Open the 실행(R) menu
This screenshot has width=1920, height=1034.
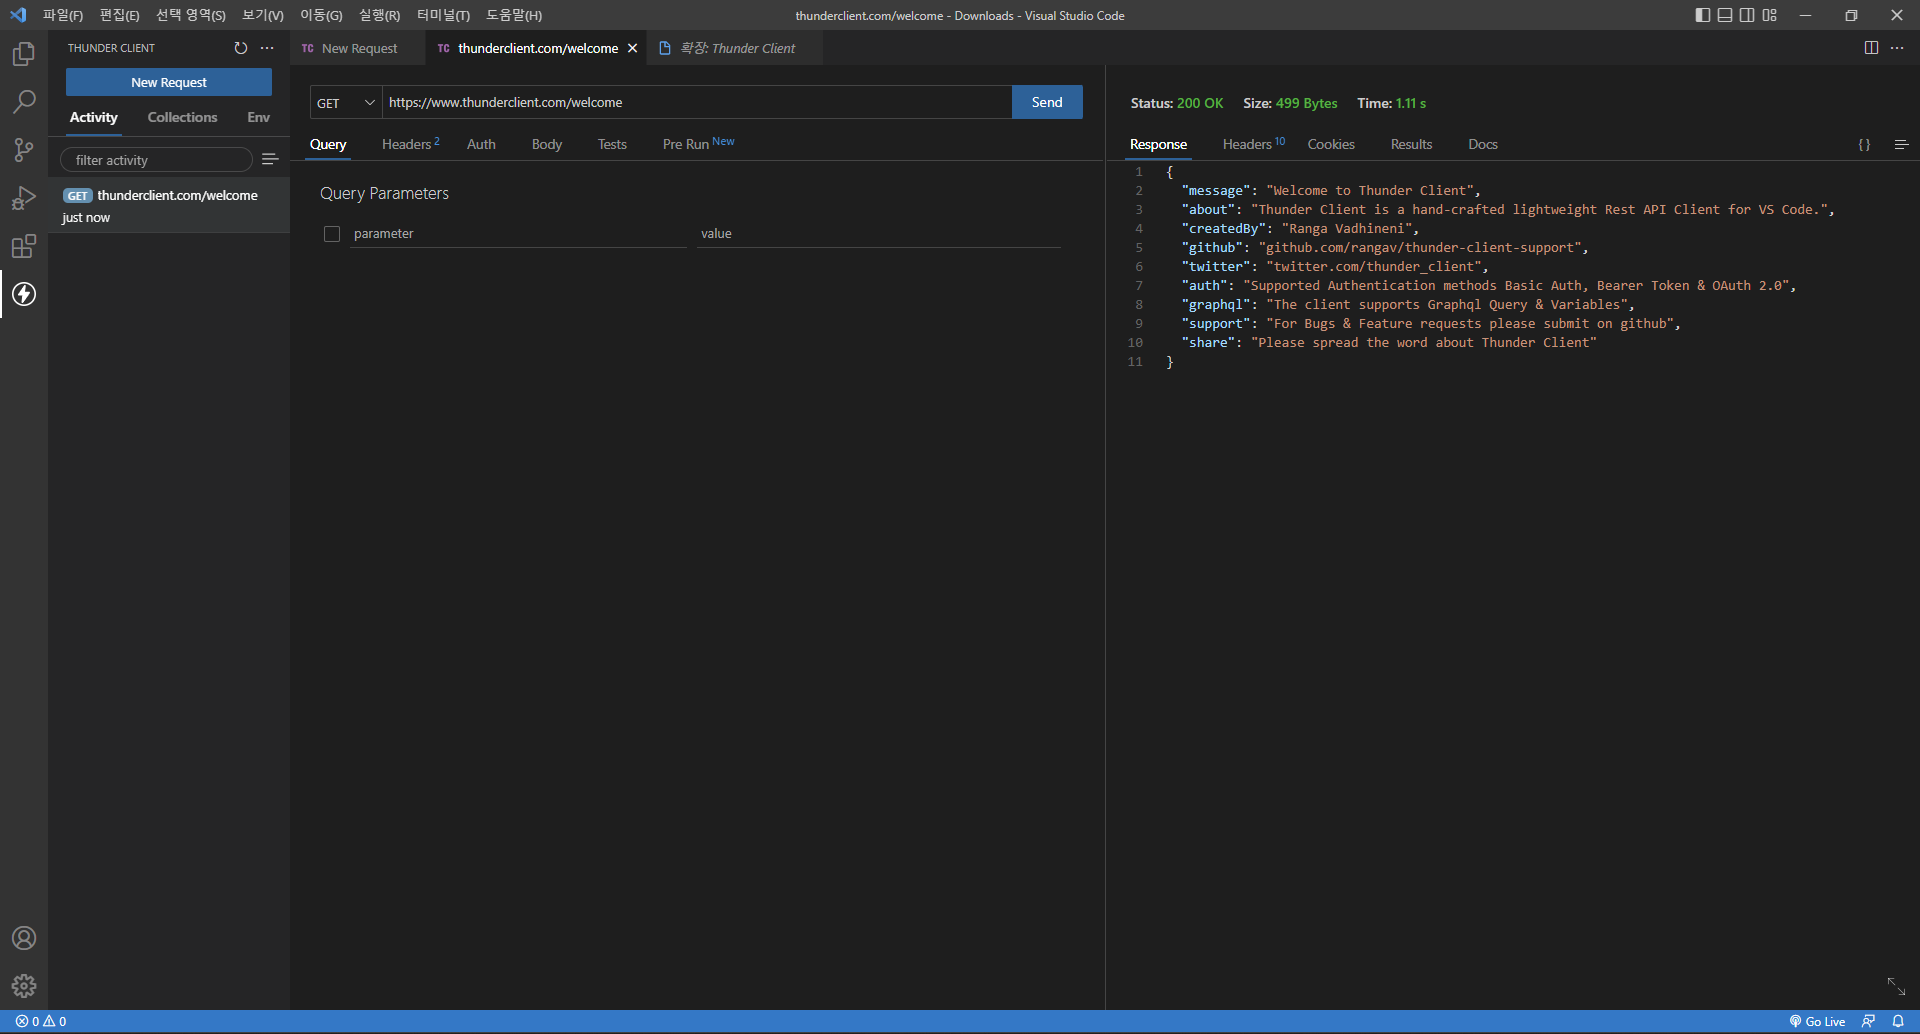379,15
